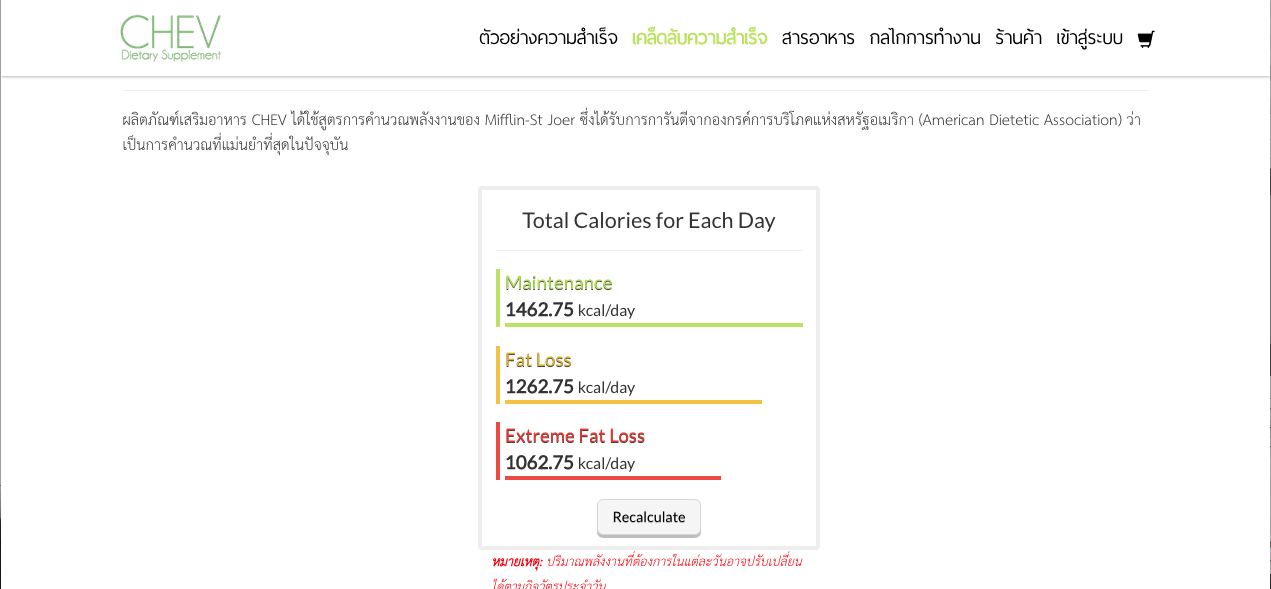Select the 1262.75 kcal/day value
This screenshot has width=1271, height=589.
click(x=570, y=387)
